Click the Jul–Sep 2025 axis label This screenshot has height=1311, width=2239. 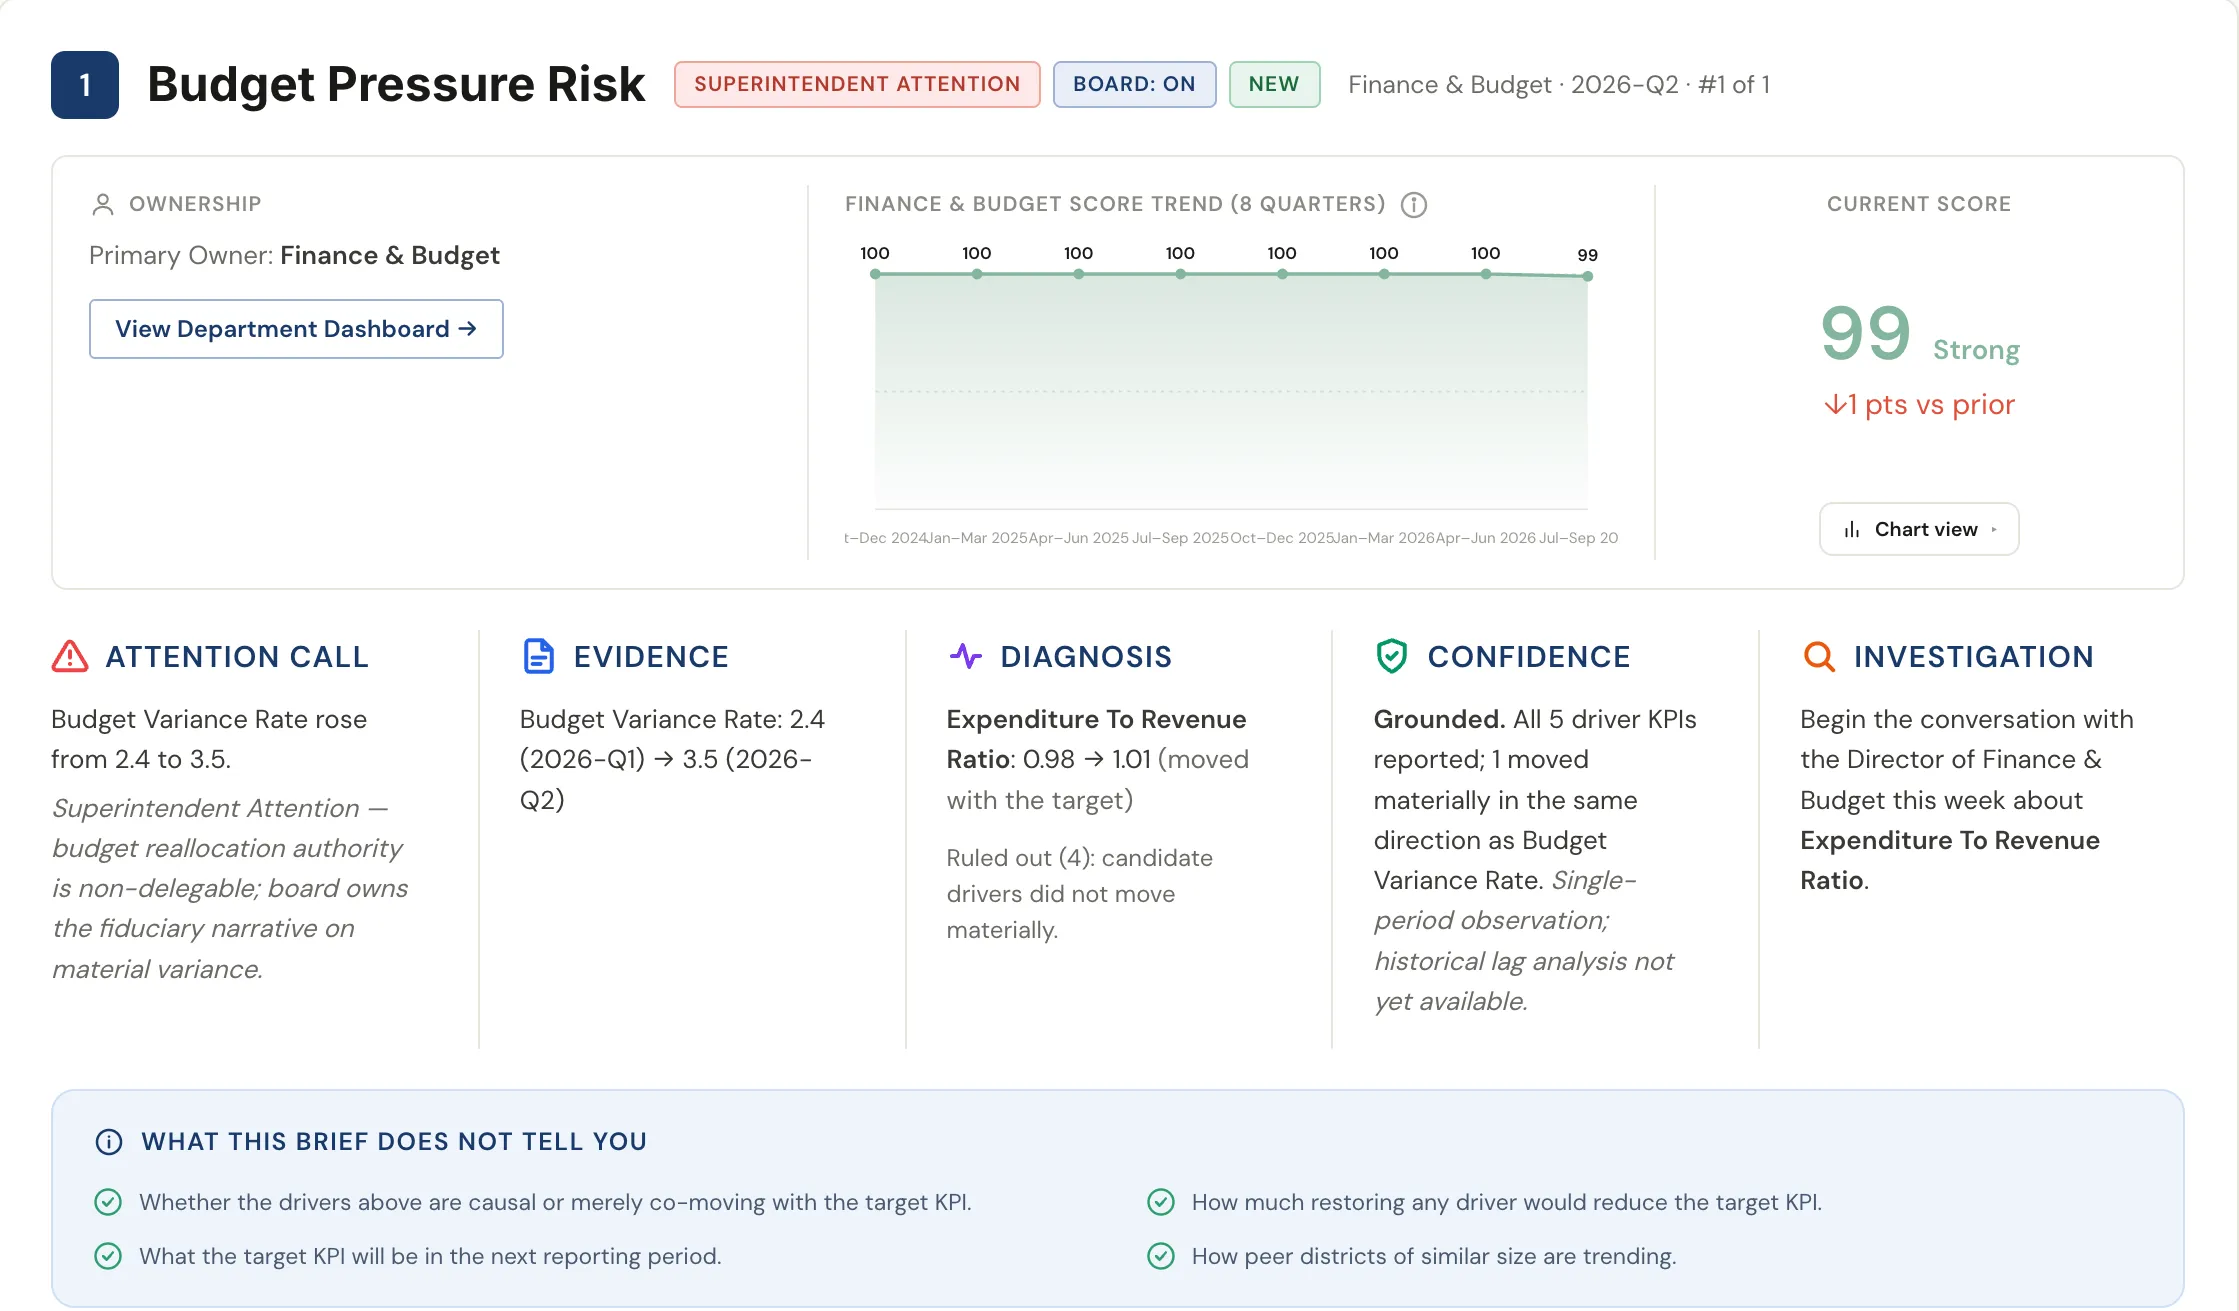1180,538
